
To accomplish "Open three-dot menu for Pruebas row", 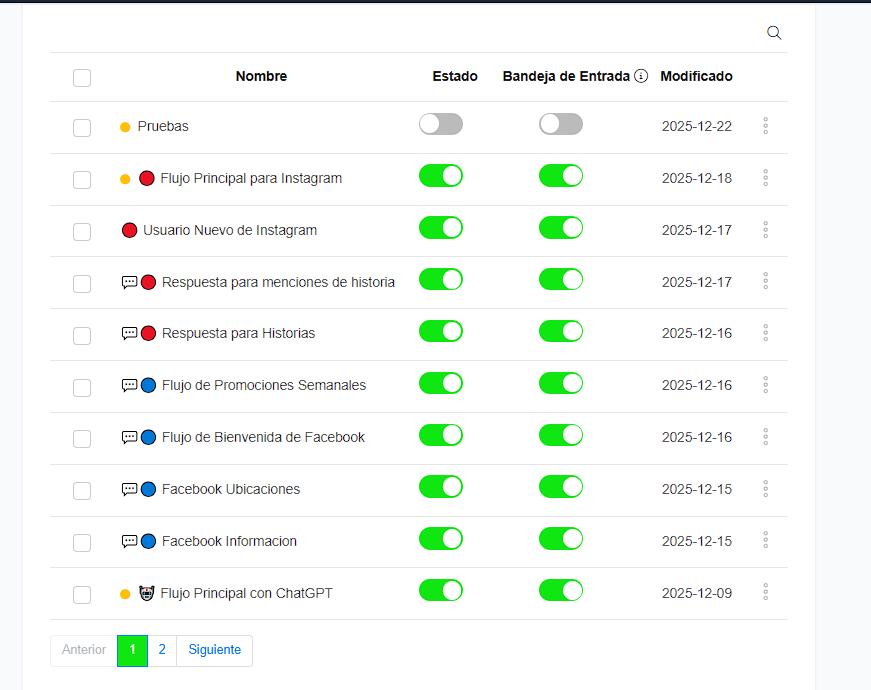I will pos(765,126).
